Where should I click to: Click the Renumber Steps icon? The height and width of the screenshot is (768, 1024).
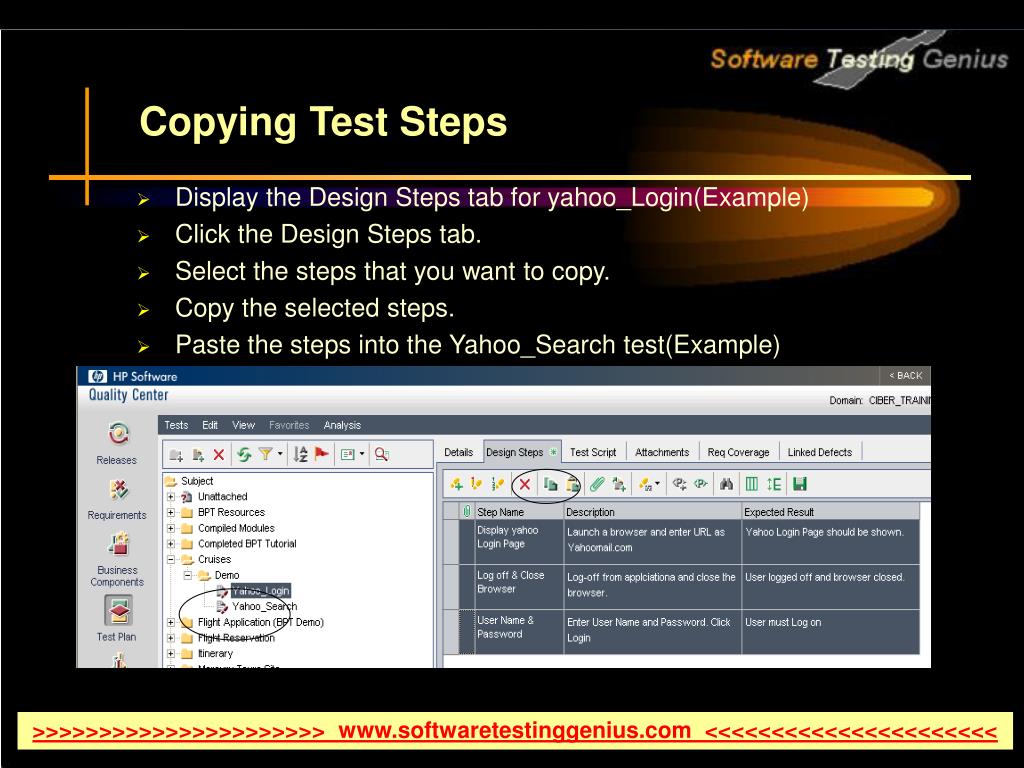[498, 484]
